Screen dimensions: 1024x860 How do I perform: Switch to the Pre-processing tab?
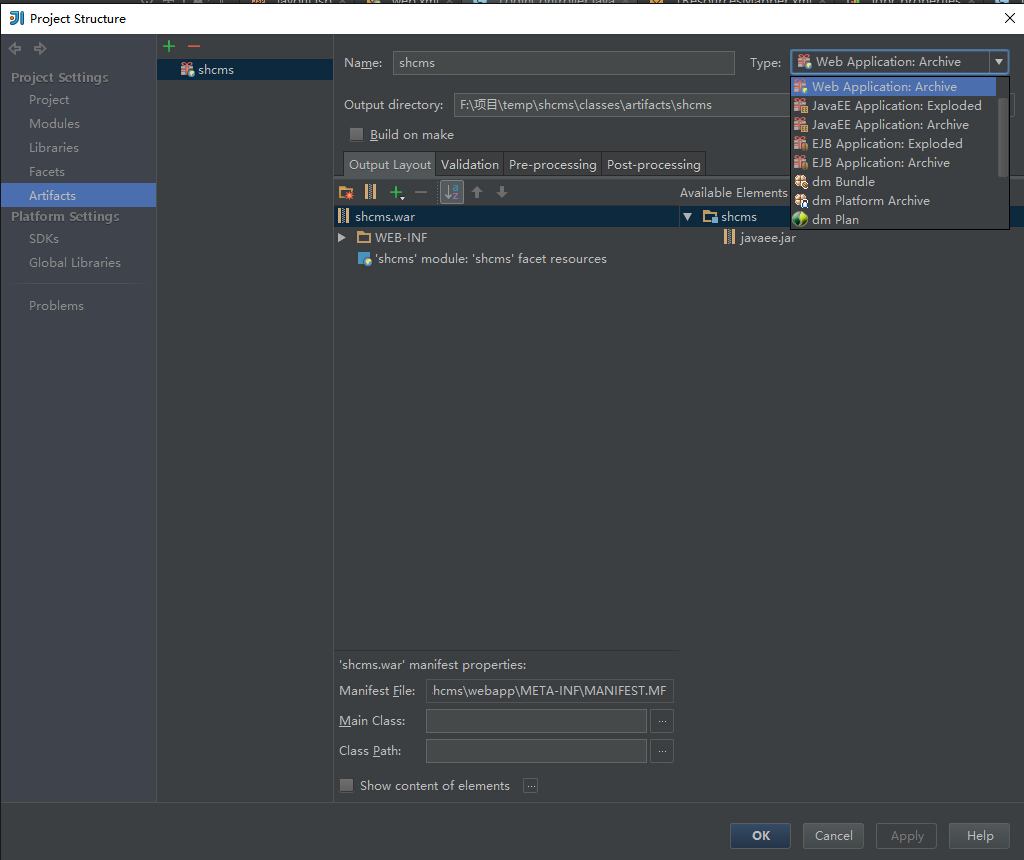(x=552, y=165)
